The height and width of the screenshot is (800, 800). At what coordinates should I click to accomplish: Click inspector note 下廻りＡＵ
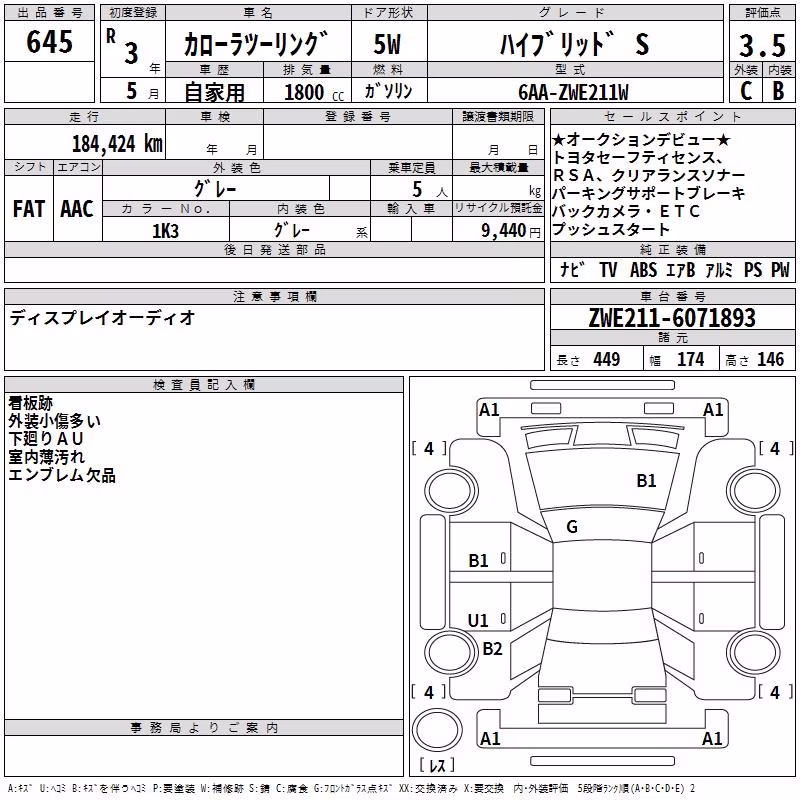coord(46,439)
